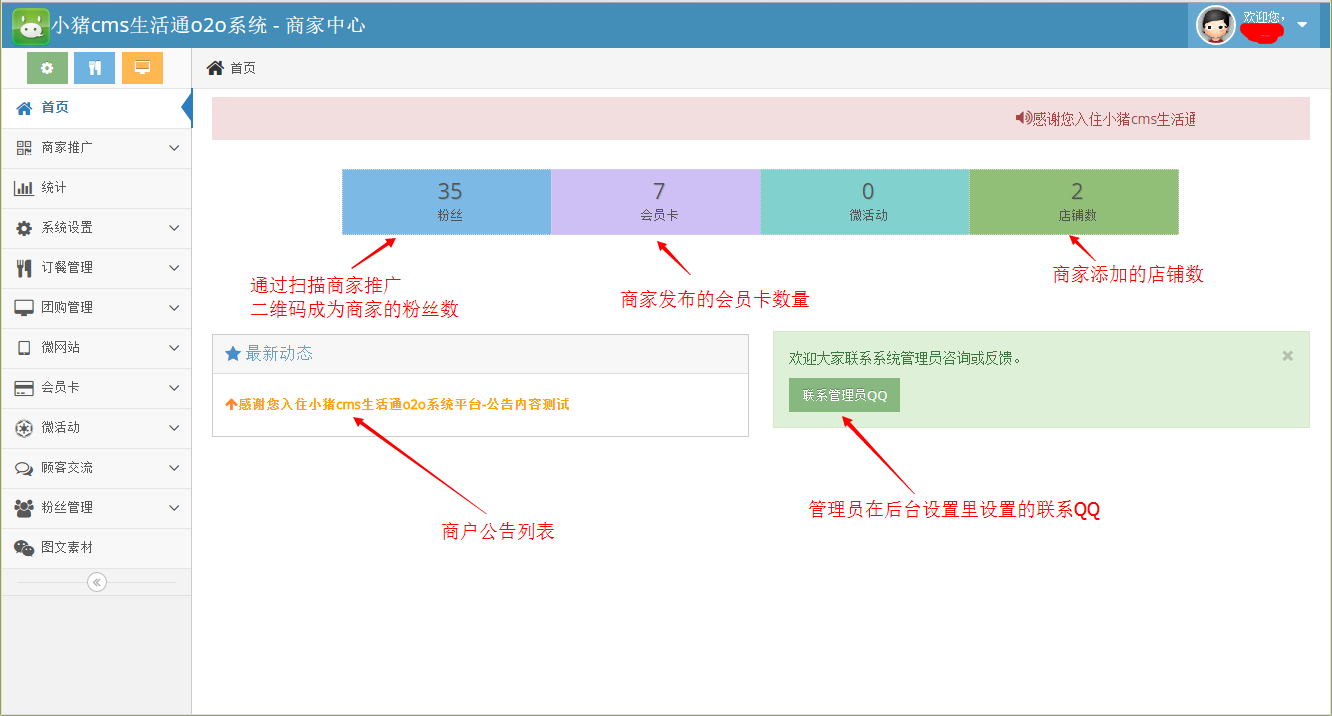Click the orange monitor shortcut button
This screenshot has width=1332, height=716.
(x=142, y=68)
